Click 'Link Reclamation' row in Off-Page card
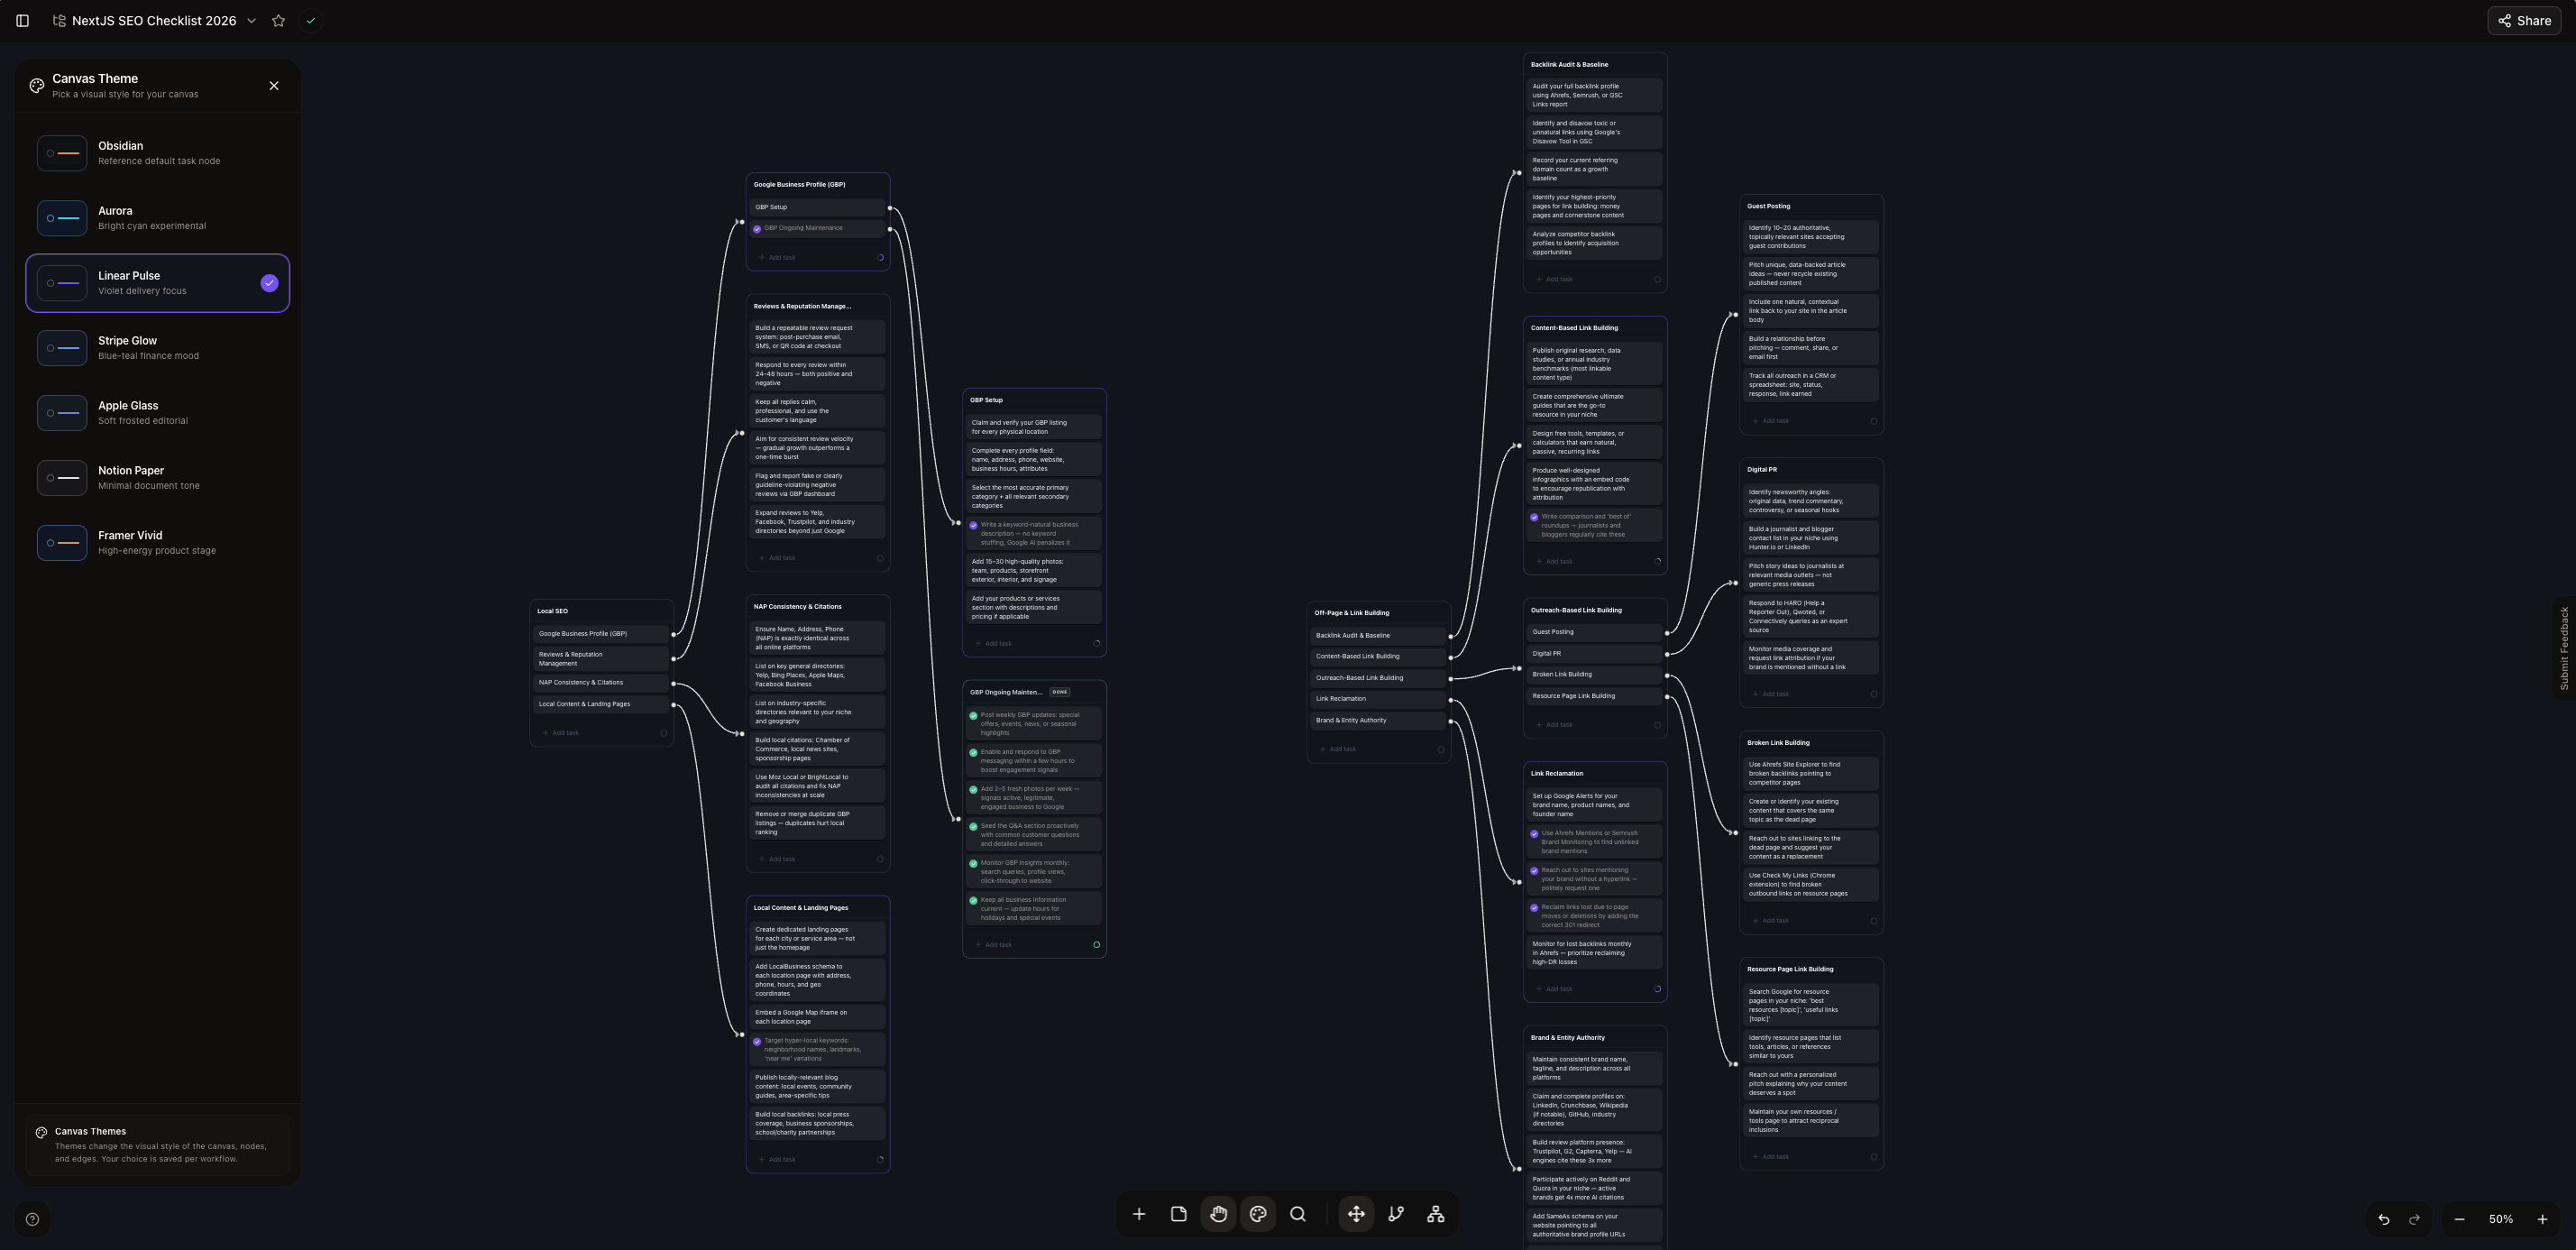The image size is (2576, 1250). (1378, 699)
